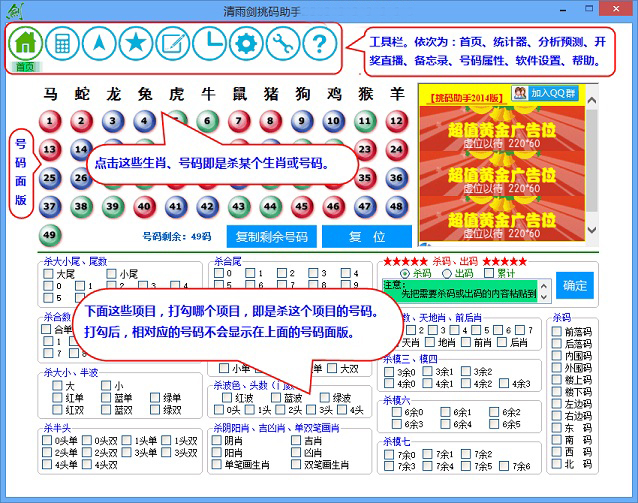Click the number 49 ball
Viewport: 638px width, 503px height.
(50, 236)
